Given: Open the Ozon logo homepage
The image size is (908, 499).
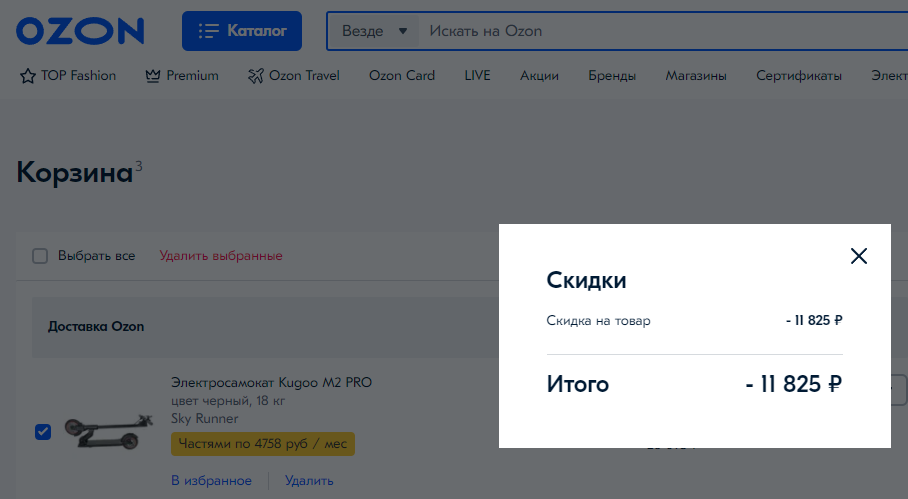Looking at the screenshot, I should pyautogui.click(x=80, y=31).
